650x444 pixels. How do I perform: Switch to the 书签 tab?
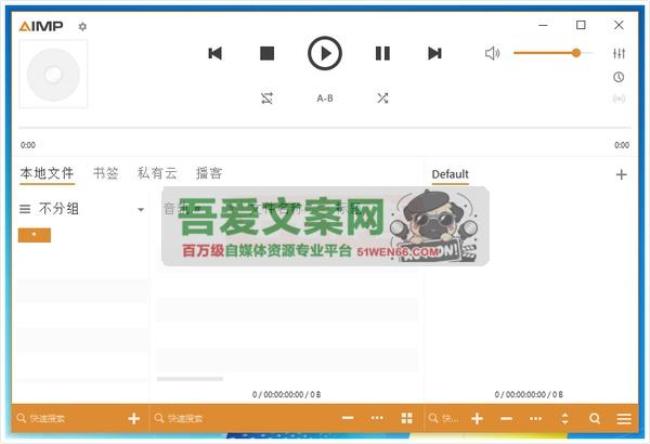106,173
